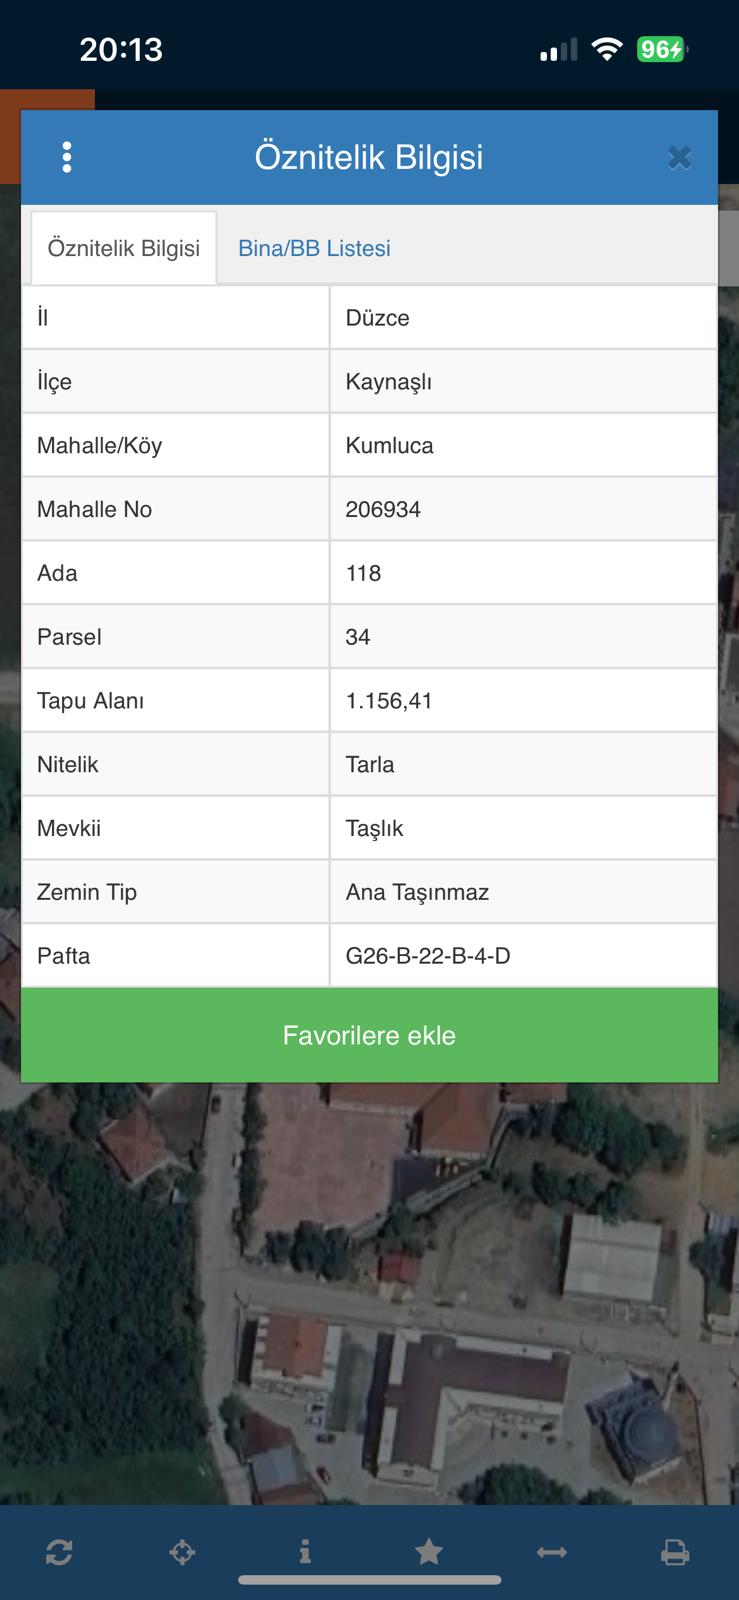Image resolution: width=739 pixels, height=1600 pixels.
Task: Open favorites with the star icon
Action: (429, 1552)
